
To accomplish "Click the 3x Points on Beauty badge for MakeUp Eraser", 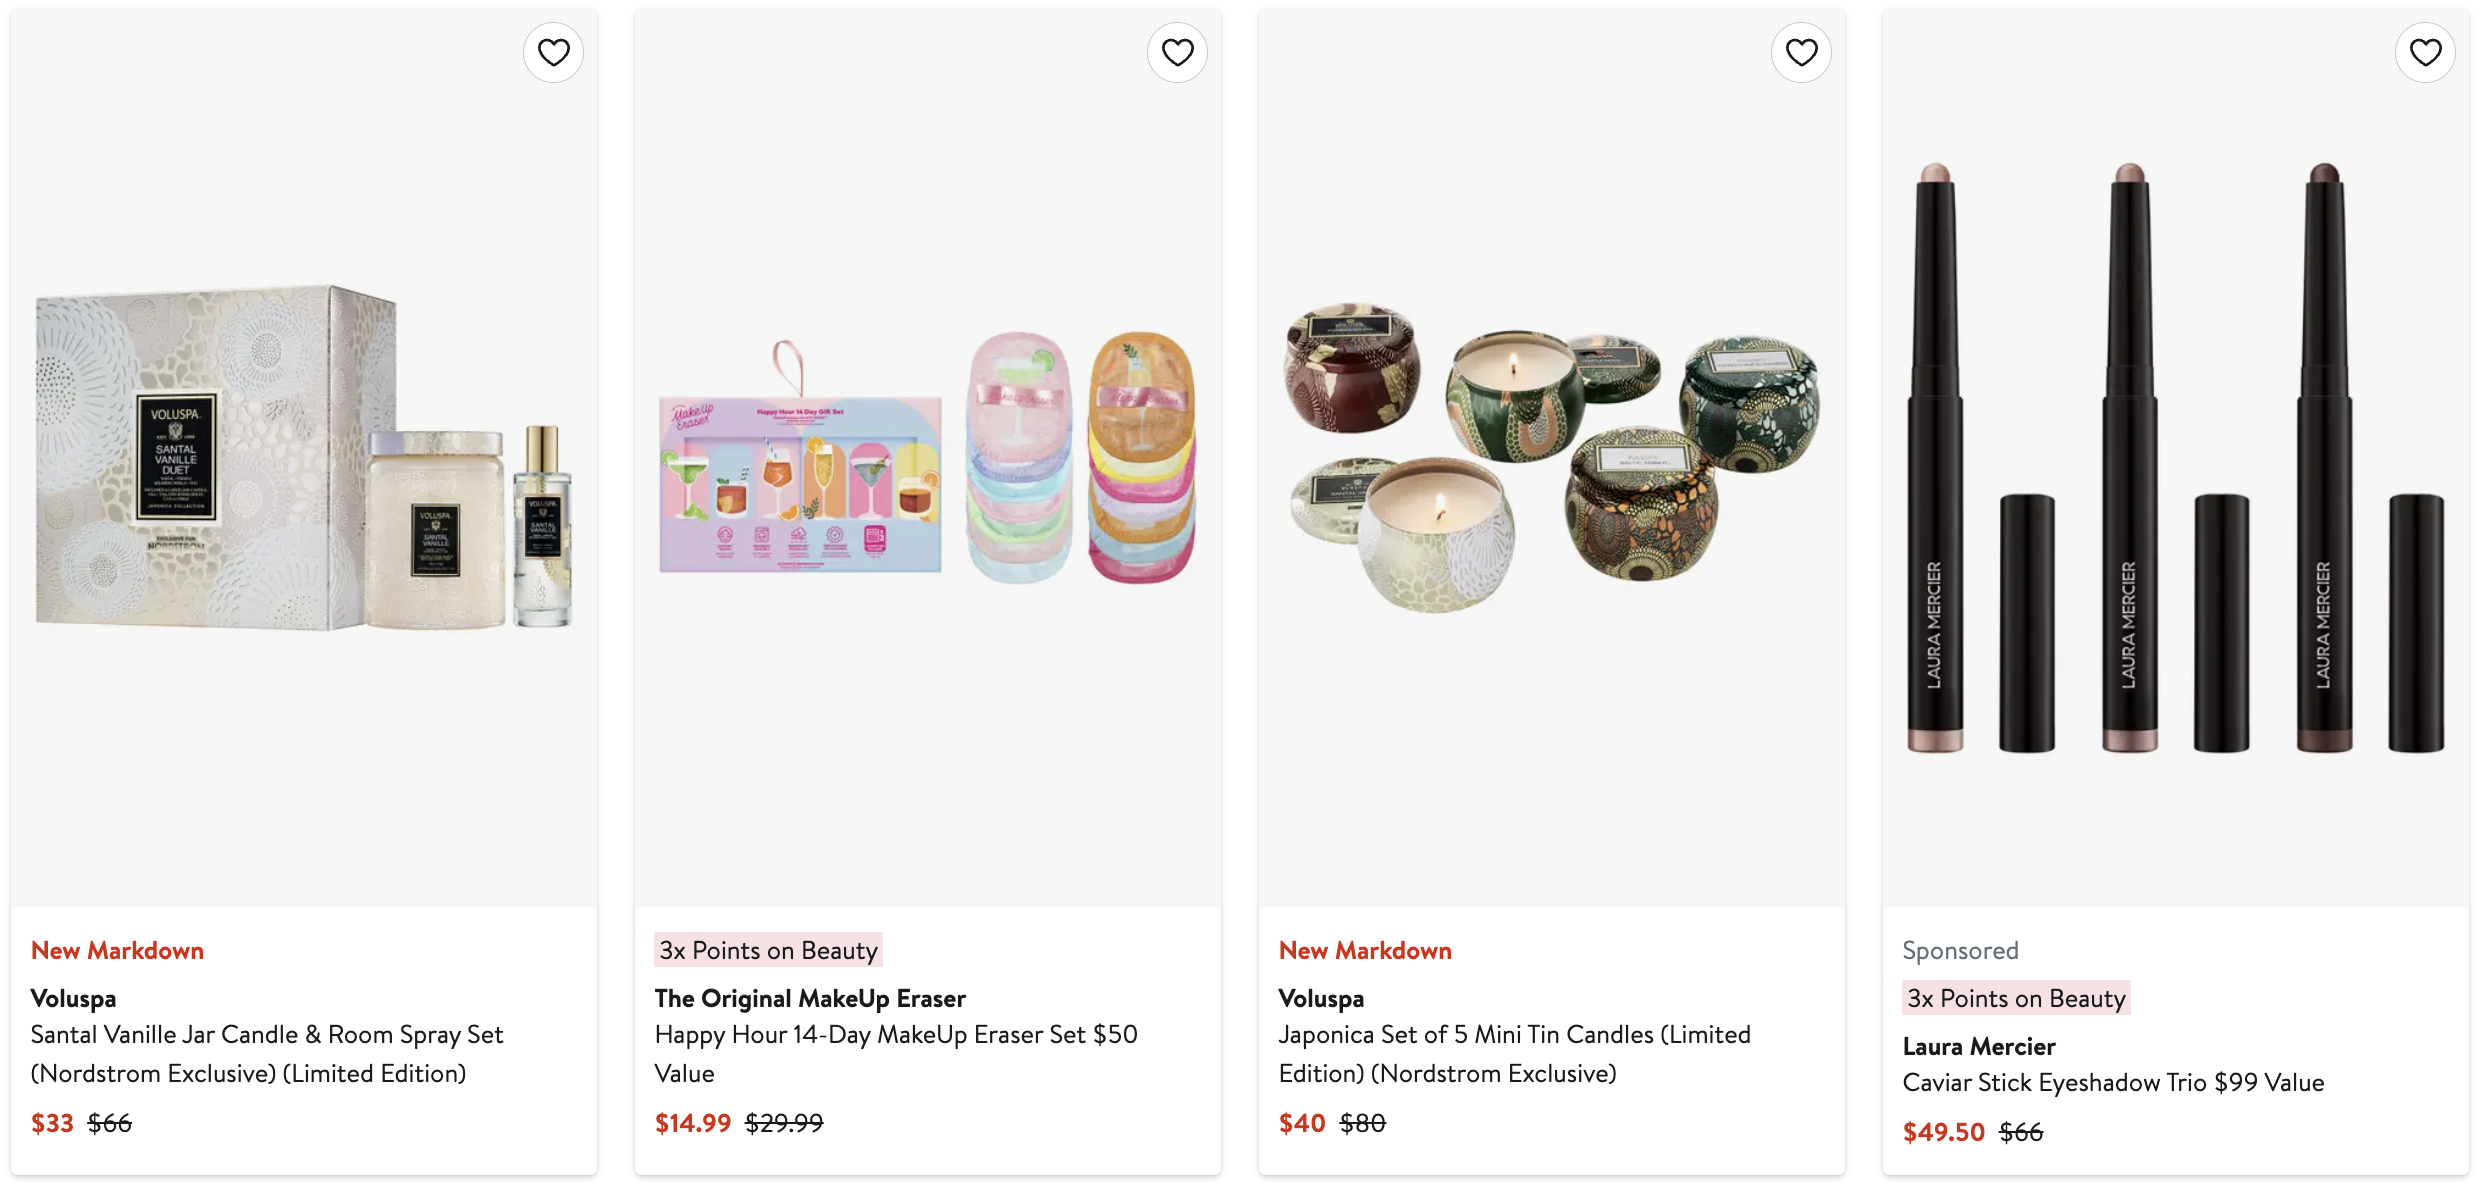I will tap(768, 950).
